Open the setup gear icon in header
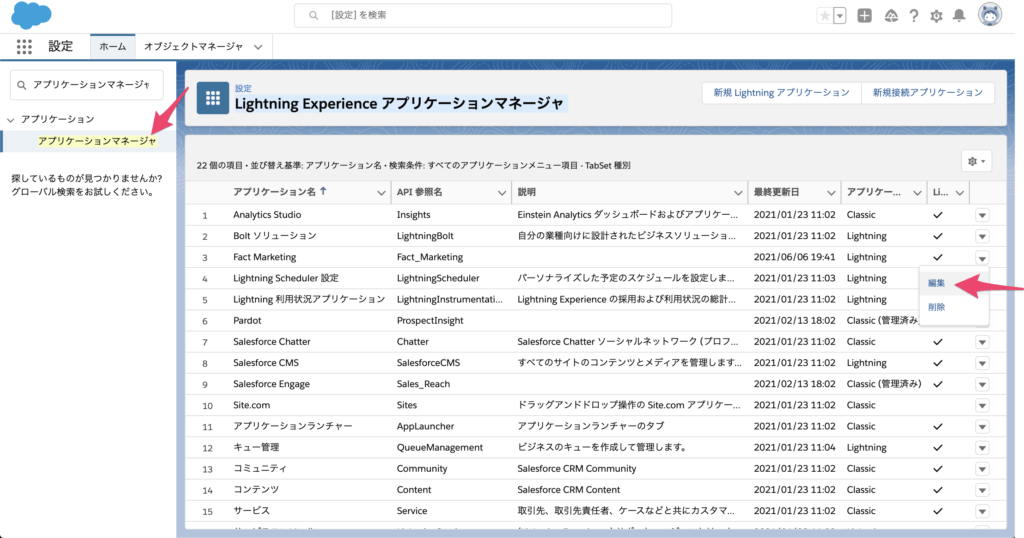 pyautogui.click(x=936, y=16)
